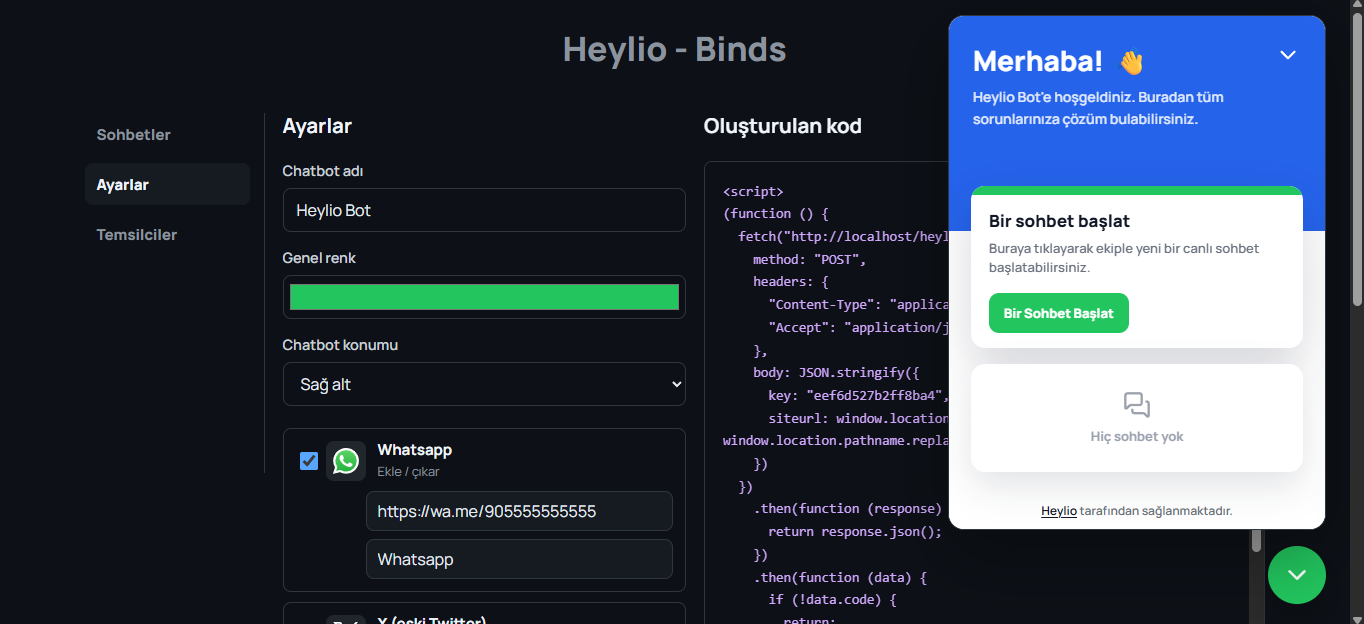Click the Merhaba! greeting text
Image resolution: width=1364 pixels, height=624 pixels.
point(1038,62)
